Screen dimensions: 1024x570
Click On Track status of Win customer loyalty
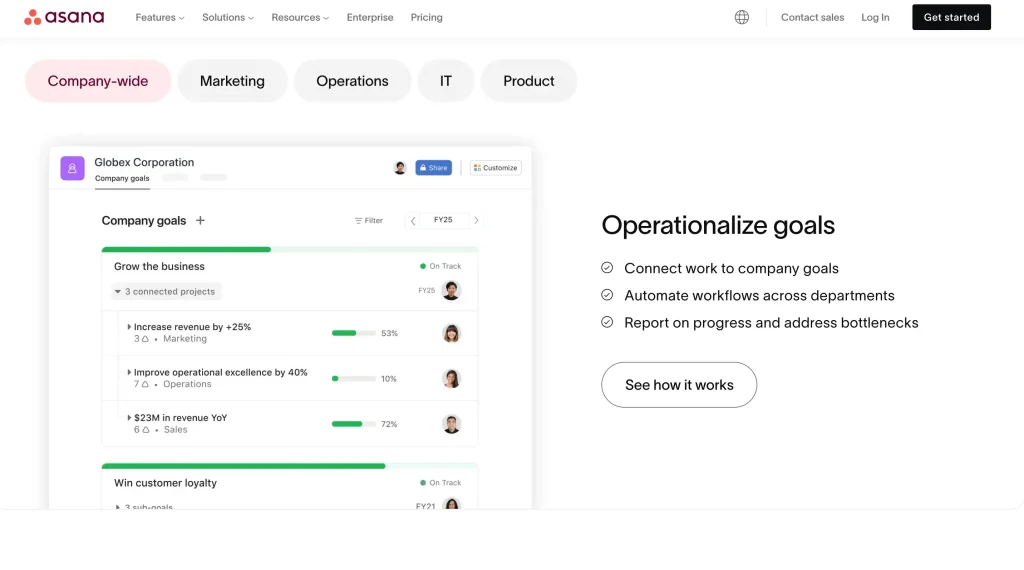click(x=440, y=483)
